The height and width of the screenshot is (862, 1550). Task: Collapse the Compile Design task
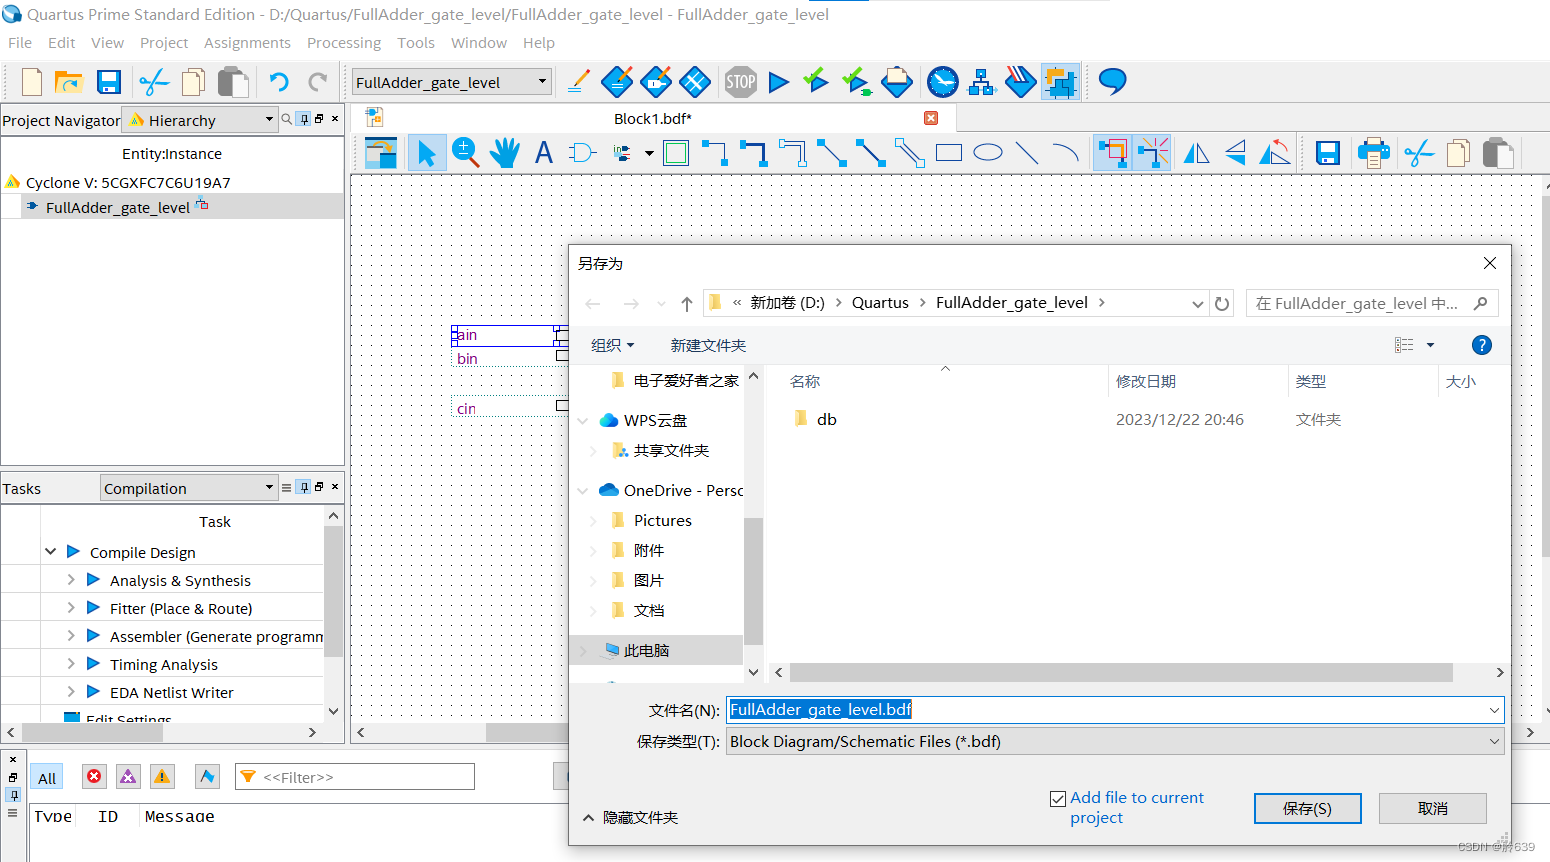tap(51, 552)
